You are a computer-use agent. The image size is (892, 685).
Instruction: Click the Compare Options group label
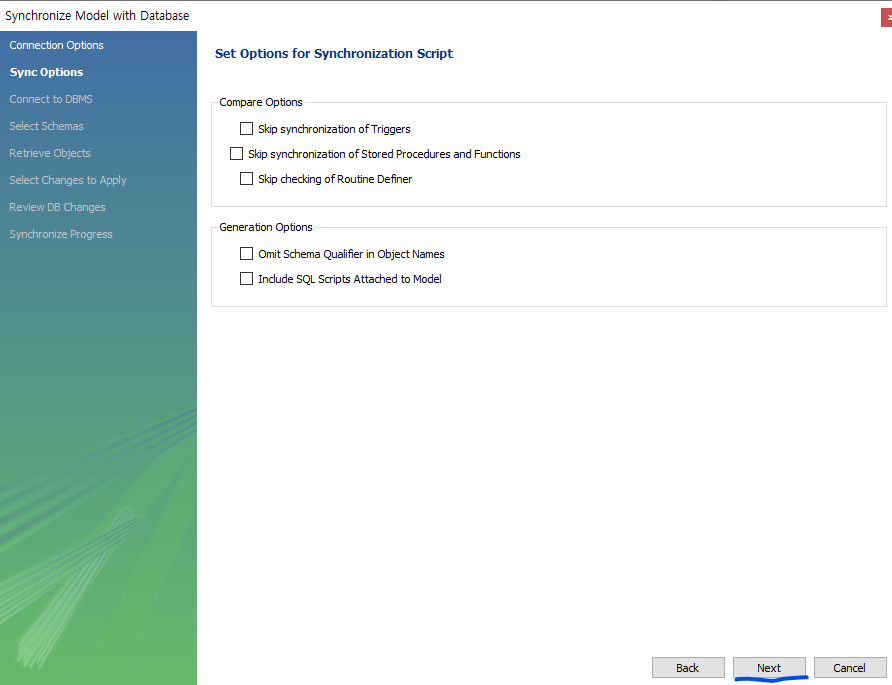(261, 102)
